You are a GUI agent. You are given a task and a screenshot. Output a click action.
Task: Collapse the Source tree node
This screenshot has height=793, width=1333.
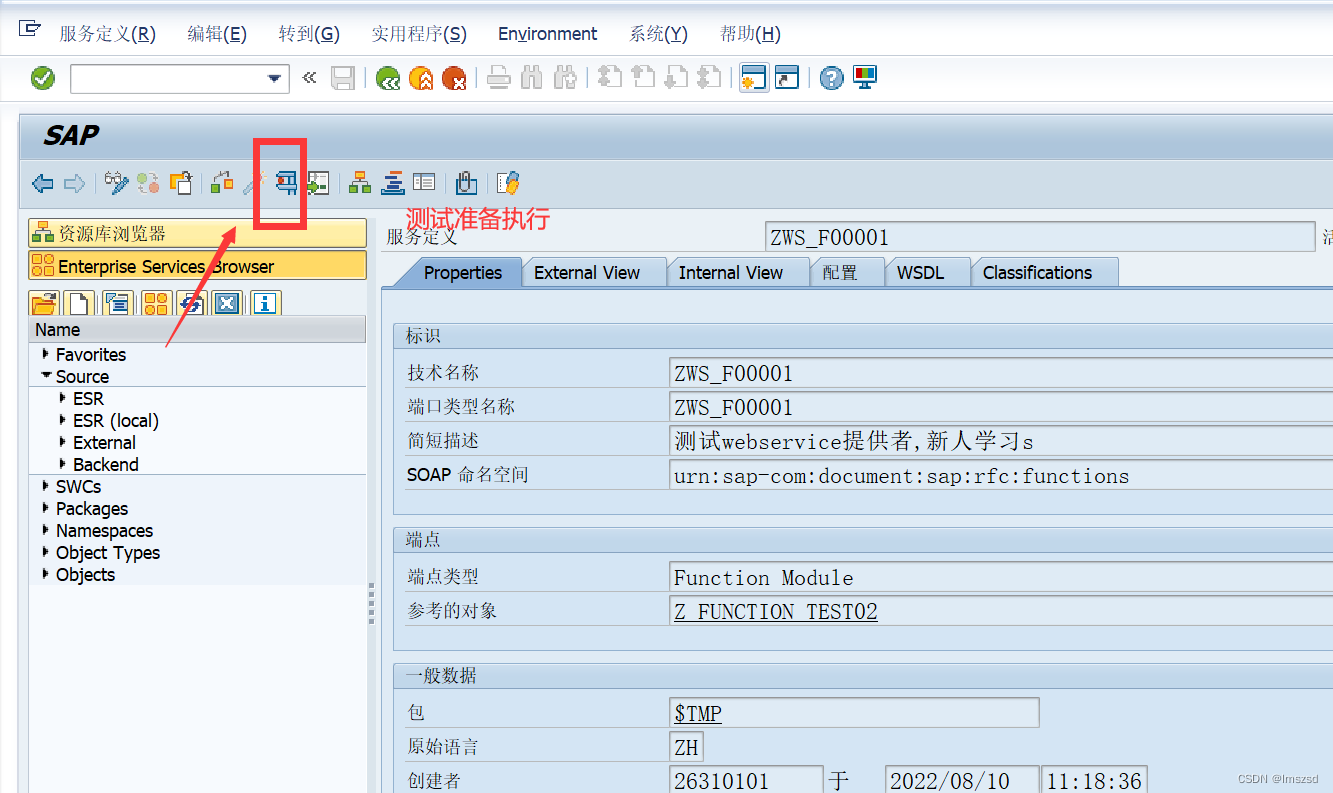(x=46, y=376)
